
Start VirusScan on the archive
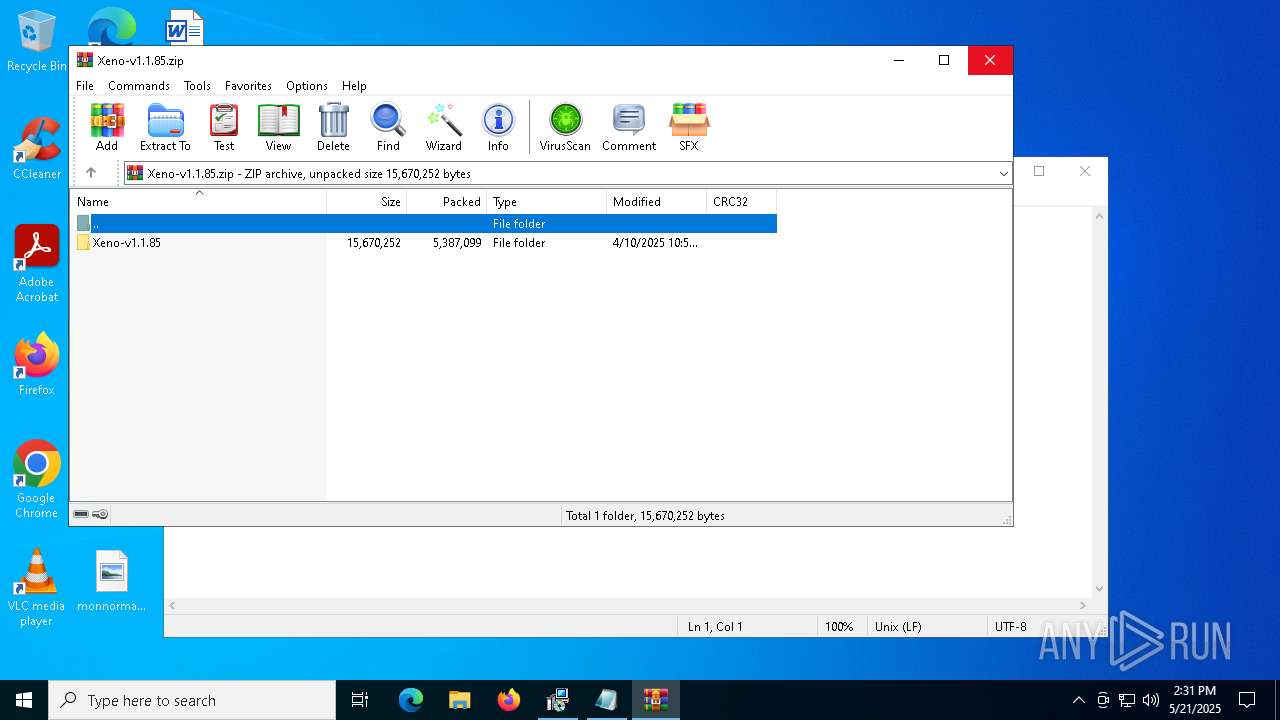point(565,127)
